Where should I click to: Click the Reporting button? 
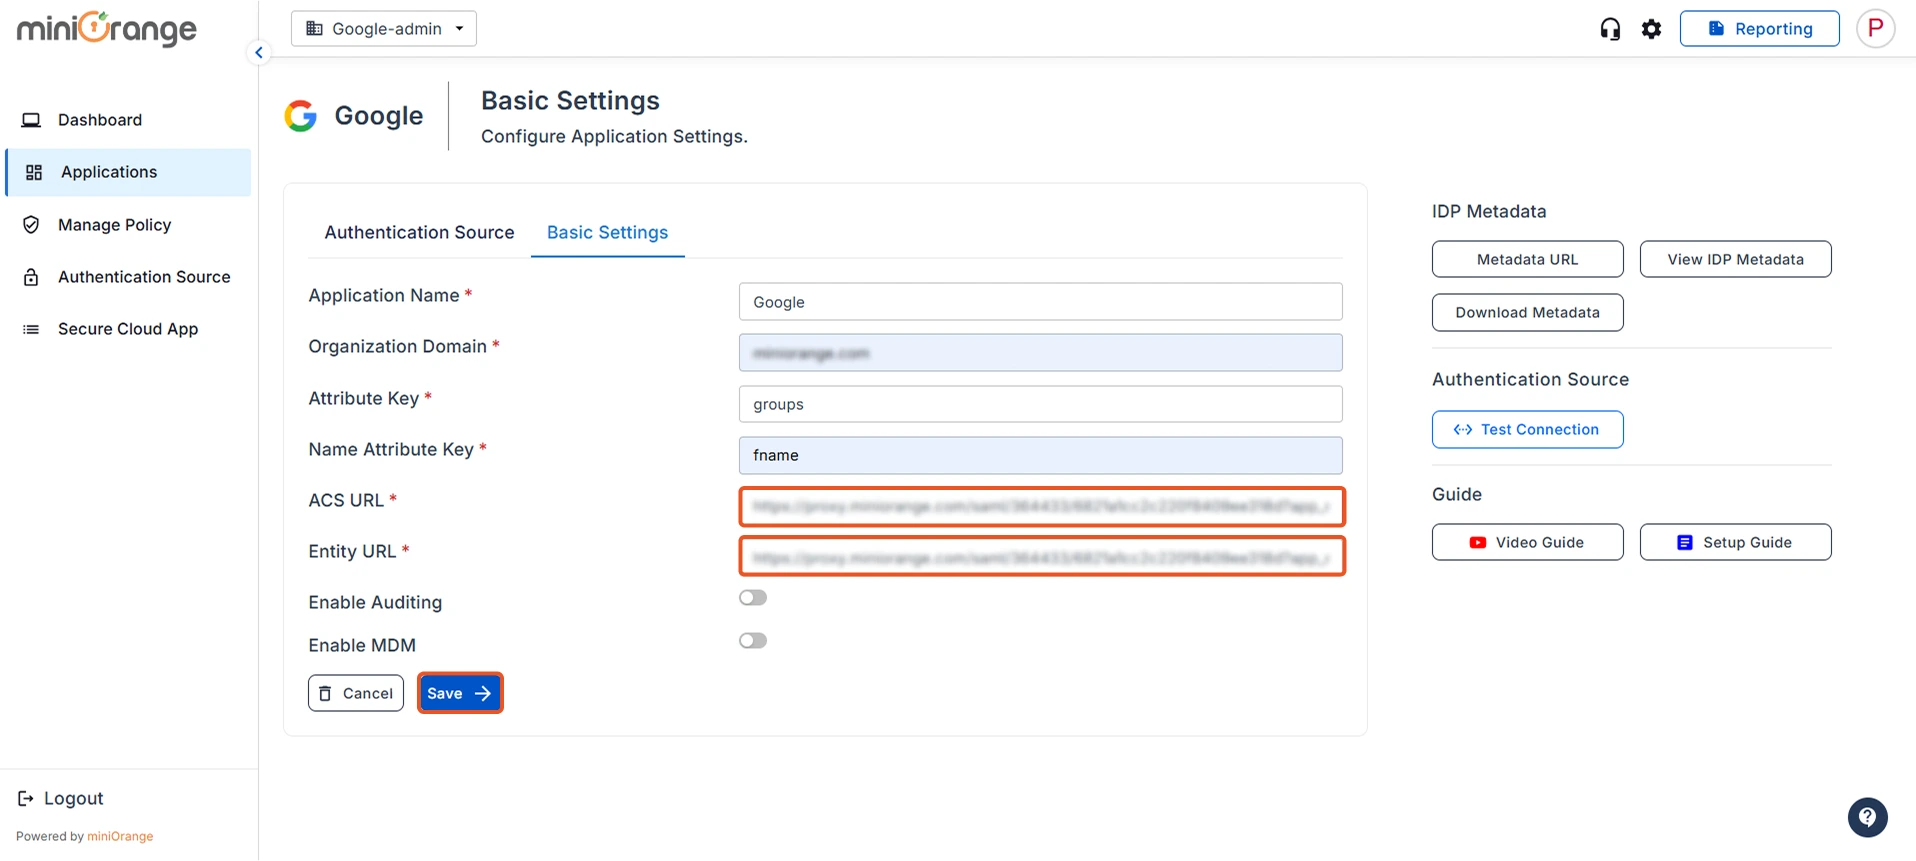pyautogui.click(x=1759, y=29)
